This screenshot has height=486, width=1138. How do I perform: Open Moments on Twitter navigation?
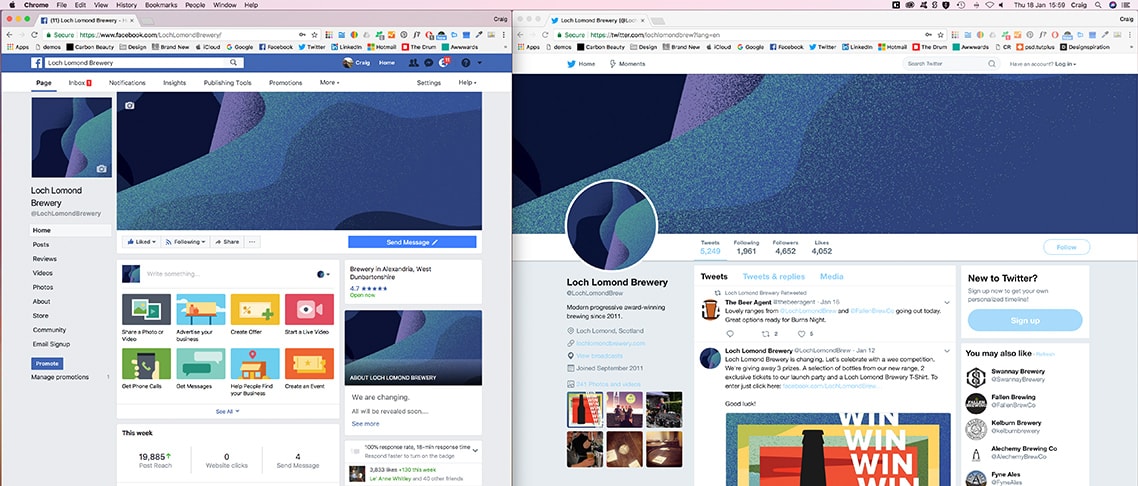pos(627,64)
